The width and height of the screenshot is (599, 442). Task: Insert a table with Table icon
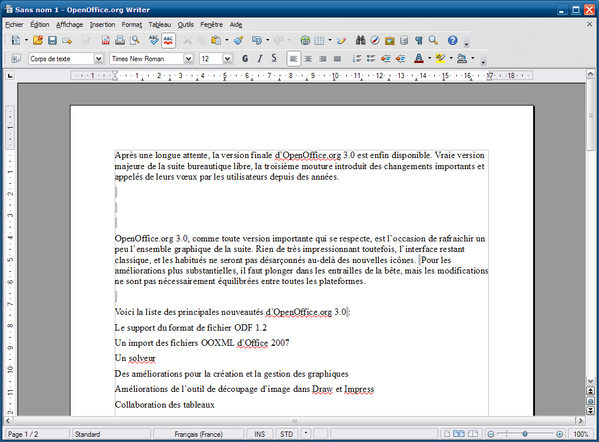[x=319, y=40]
